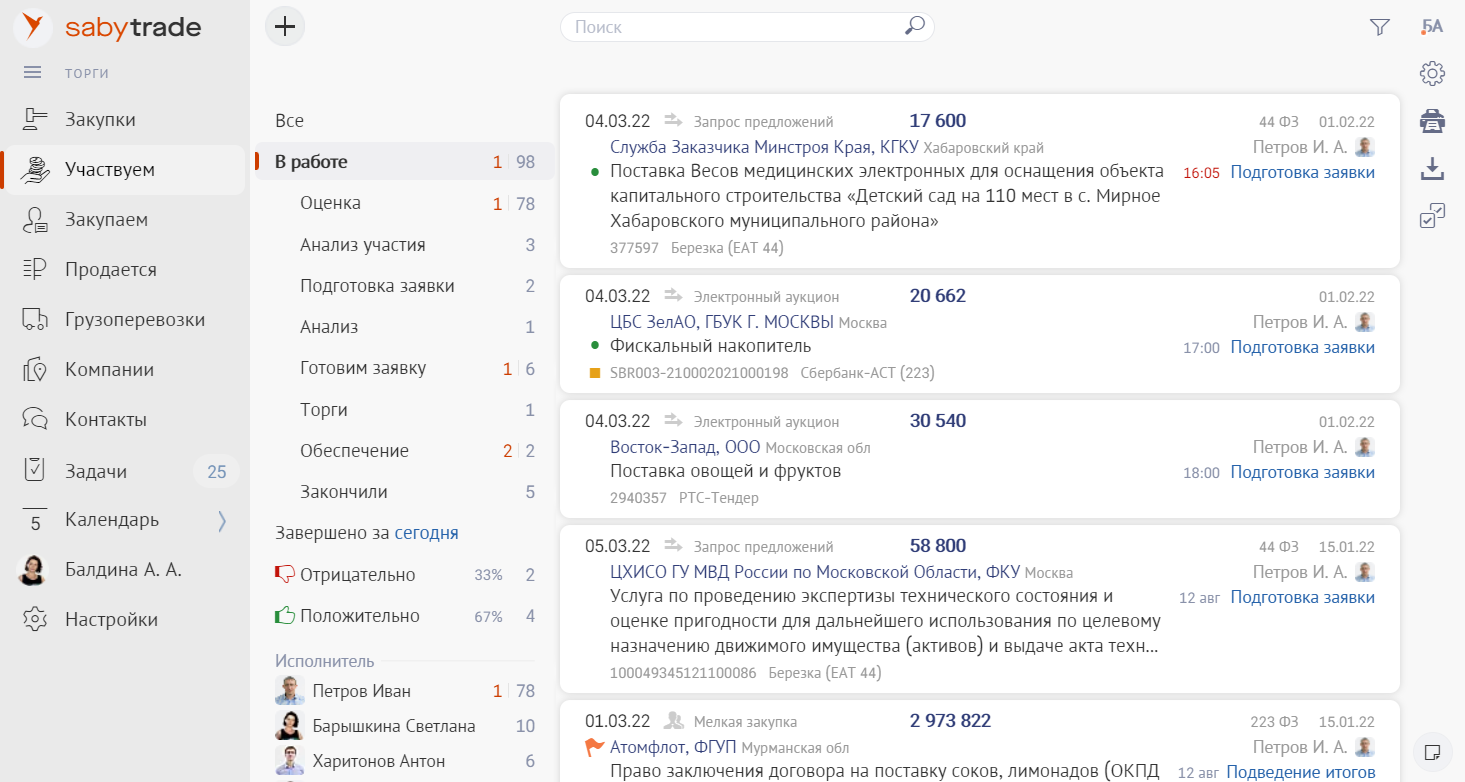Open the Восток-Запад, ООО company link
Screen dimensions: 1465x782
[x=685, y=447]
